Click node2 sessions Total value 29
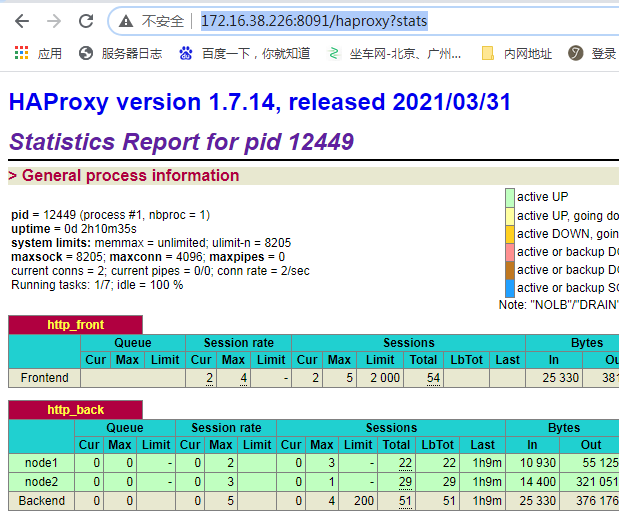 pos(405,482)
